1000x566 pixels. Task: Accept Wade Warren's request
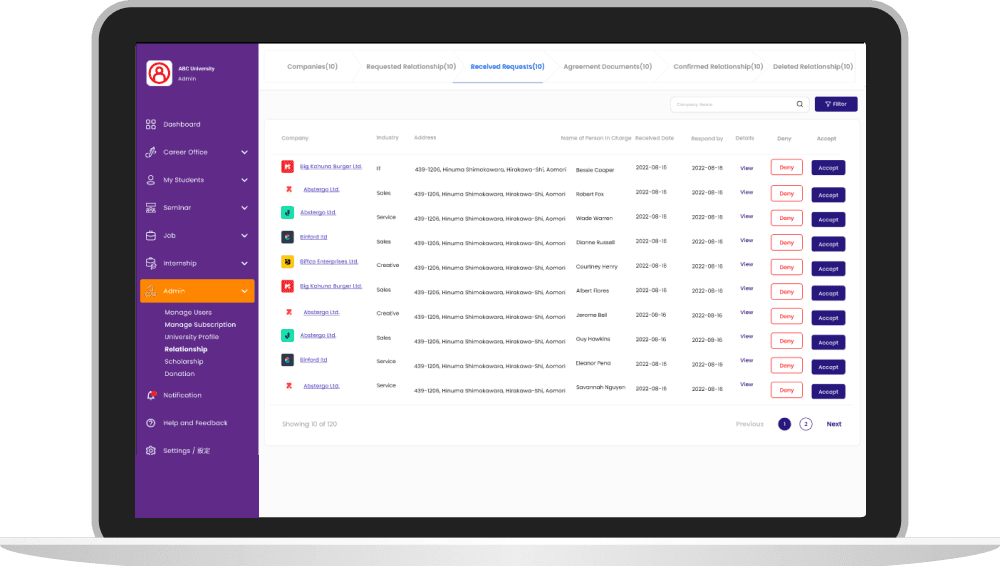(x=828, y=220)
